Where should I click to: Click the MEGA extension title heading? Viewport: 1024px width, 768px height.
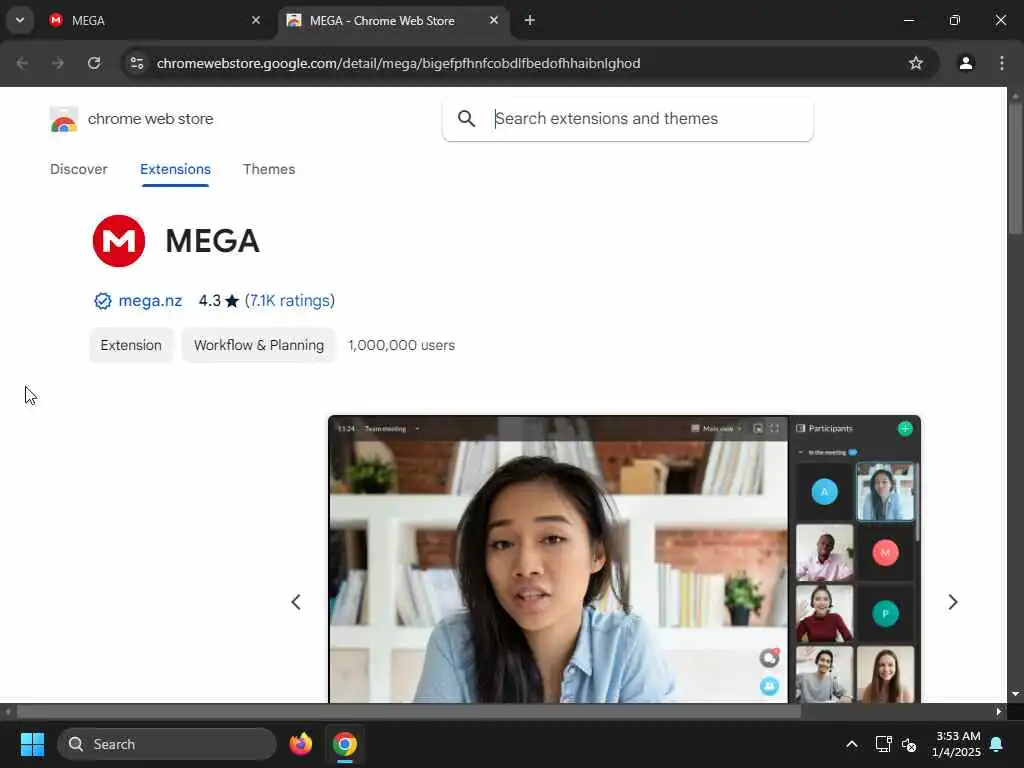(x=212, y=241)
